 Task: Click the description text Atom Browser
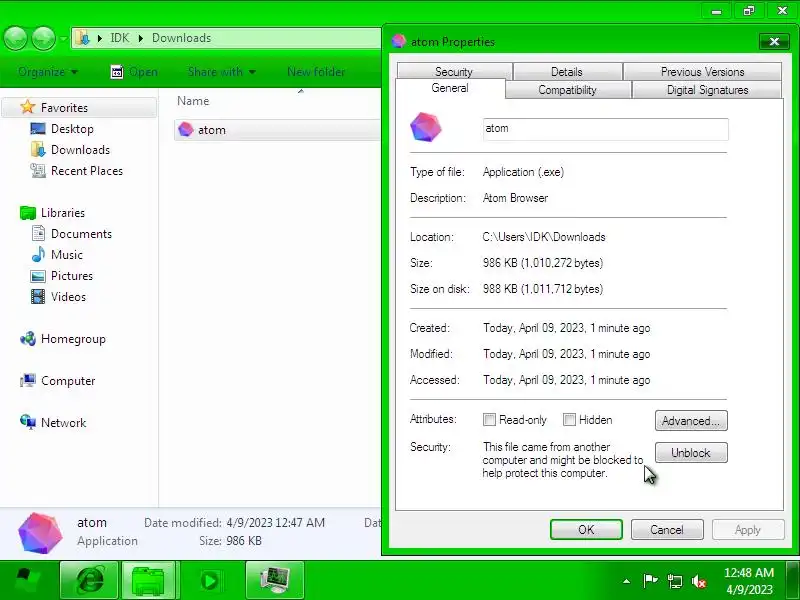(x=515, y=198)
